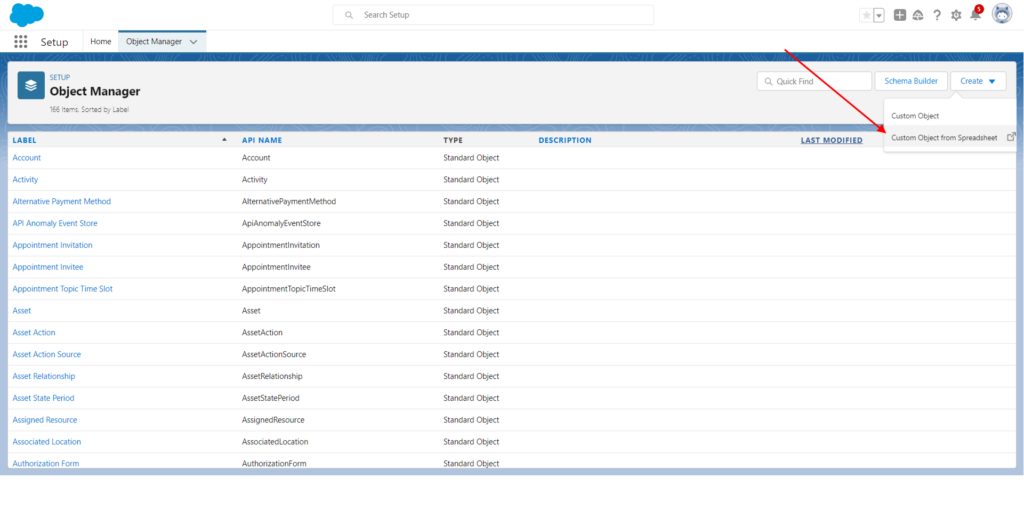Click the external link icon beside Spreadsheet
This screenshot has height=527, width=1024.
[1011, 136]
